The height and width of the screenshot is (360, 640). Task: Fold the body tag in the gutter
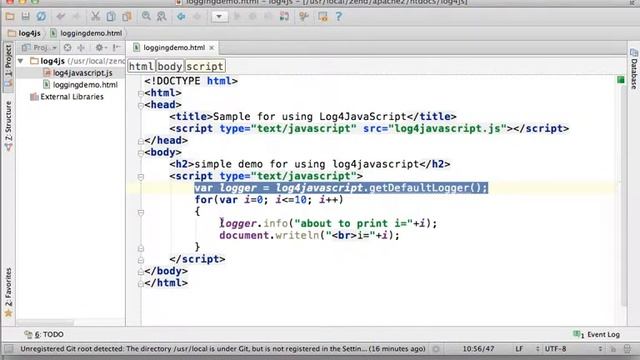point(140,153)
